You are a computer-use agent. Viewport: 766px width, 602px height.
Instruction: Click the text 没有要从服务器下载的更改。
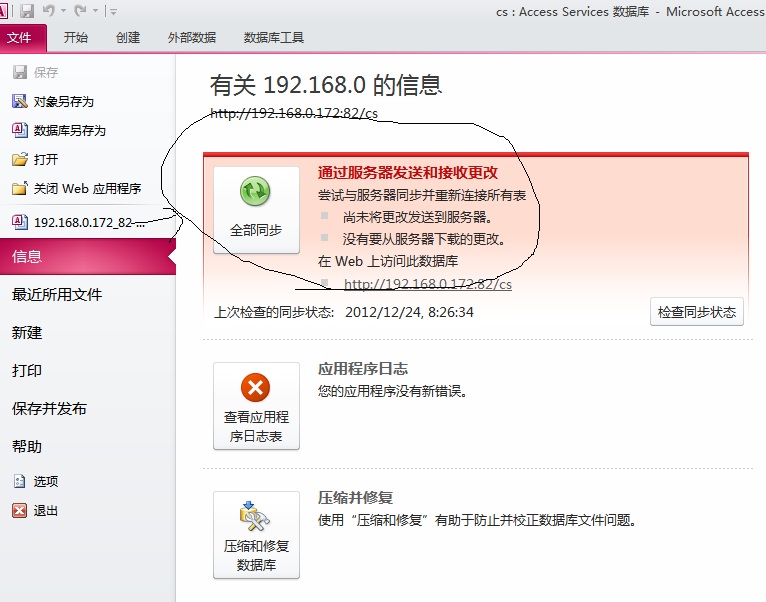point(424,239)
